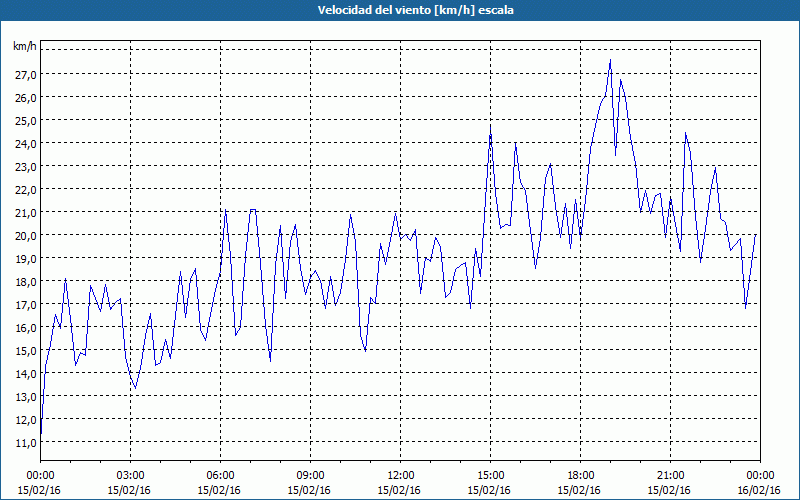Click the 16,0 y-axis value
Image resolution: width=800 pixels, height=500 pixels.
click(x=25, y=328)
